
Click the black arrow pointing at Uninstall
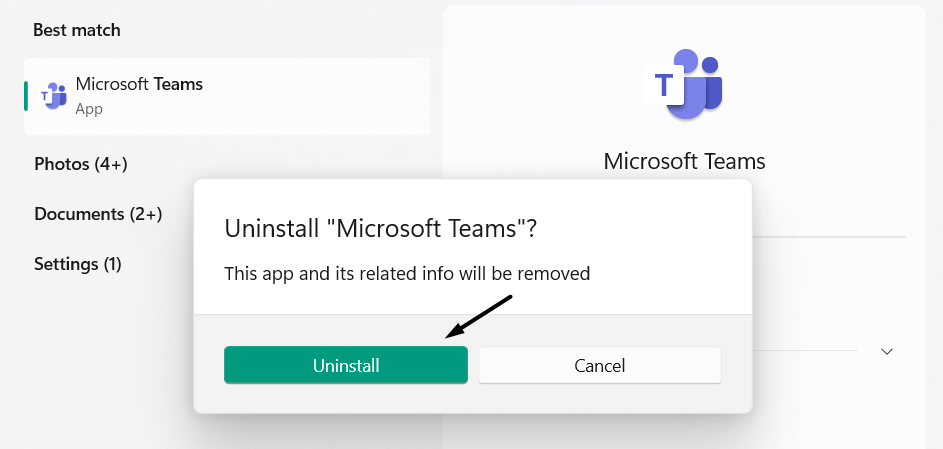tap(480, 317)
